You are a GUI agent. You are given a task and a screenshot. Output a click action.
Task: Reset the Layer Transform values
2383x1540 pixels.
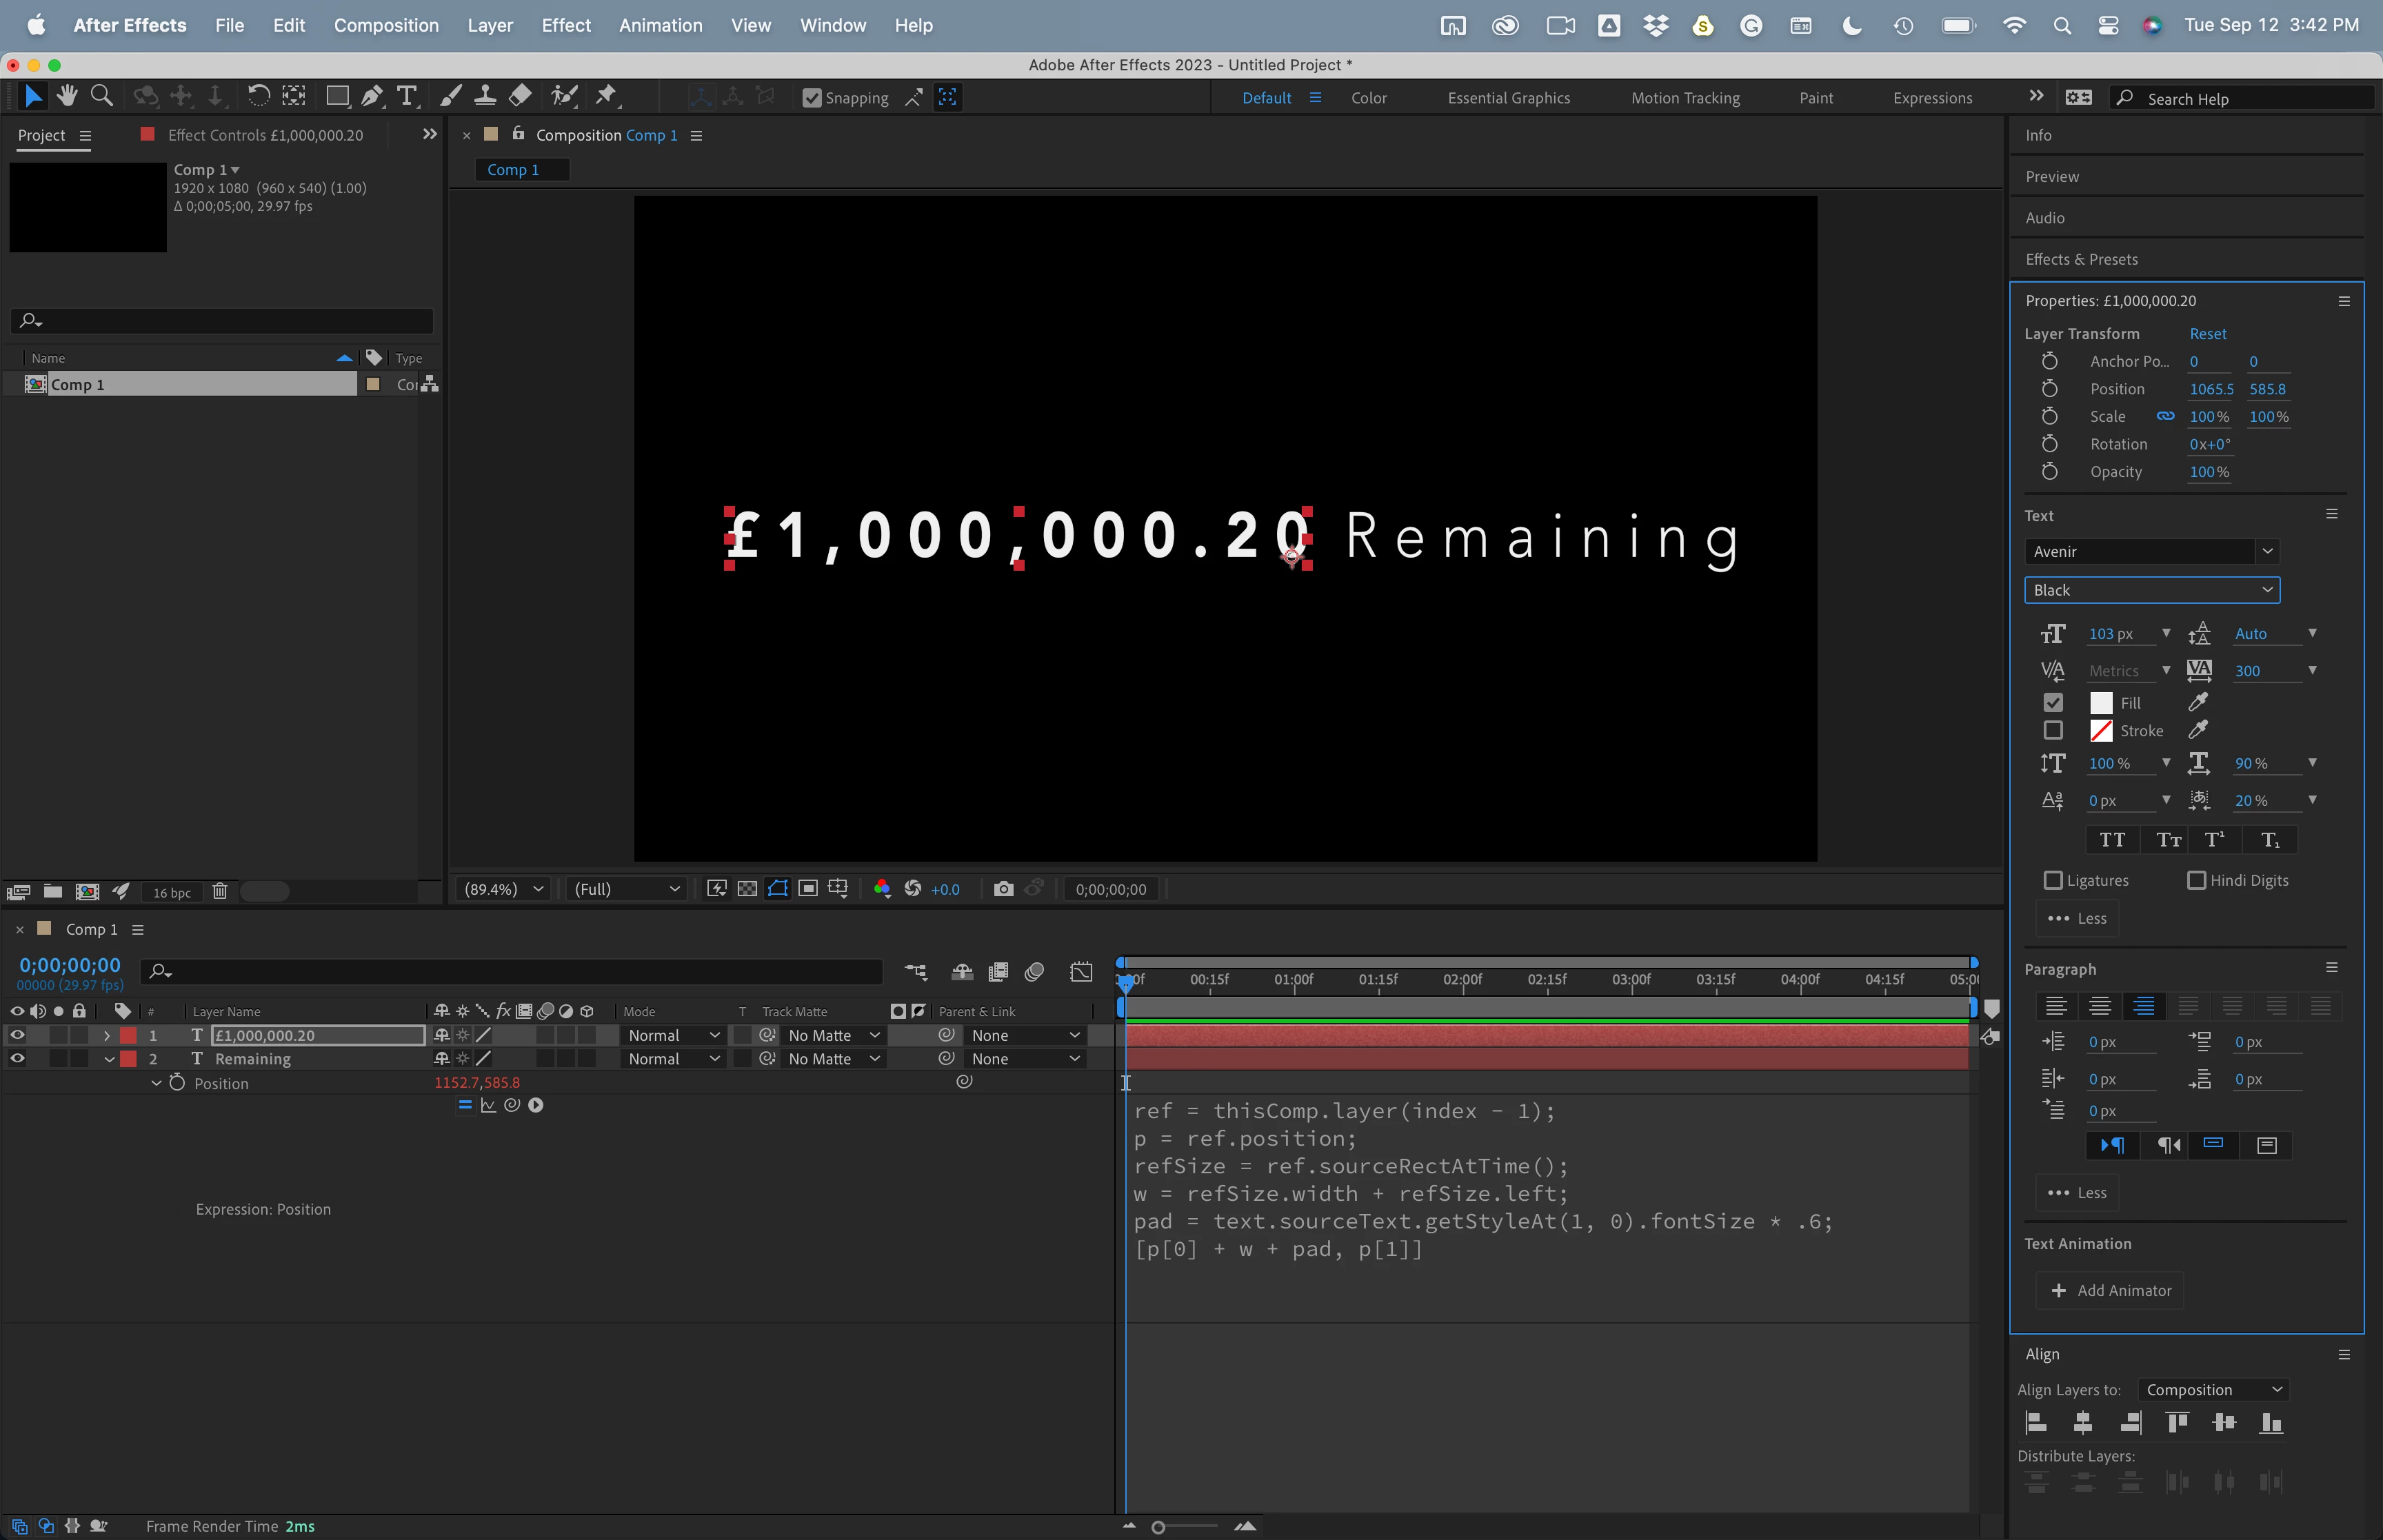(x=2207, y=334)
